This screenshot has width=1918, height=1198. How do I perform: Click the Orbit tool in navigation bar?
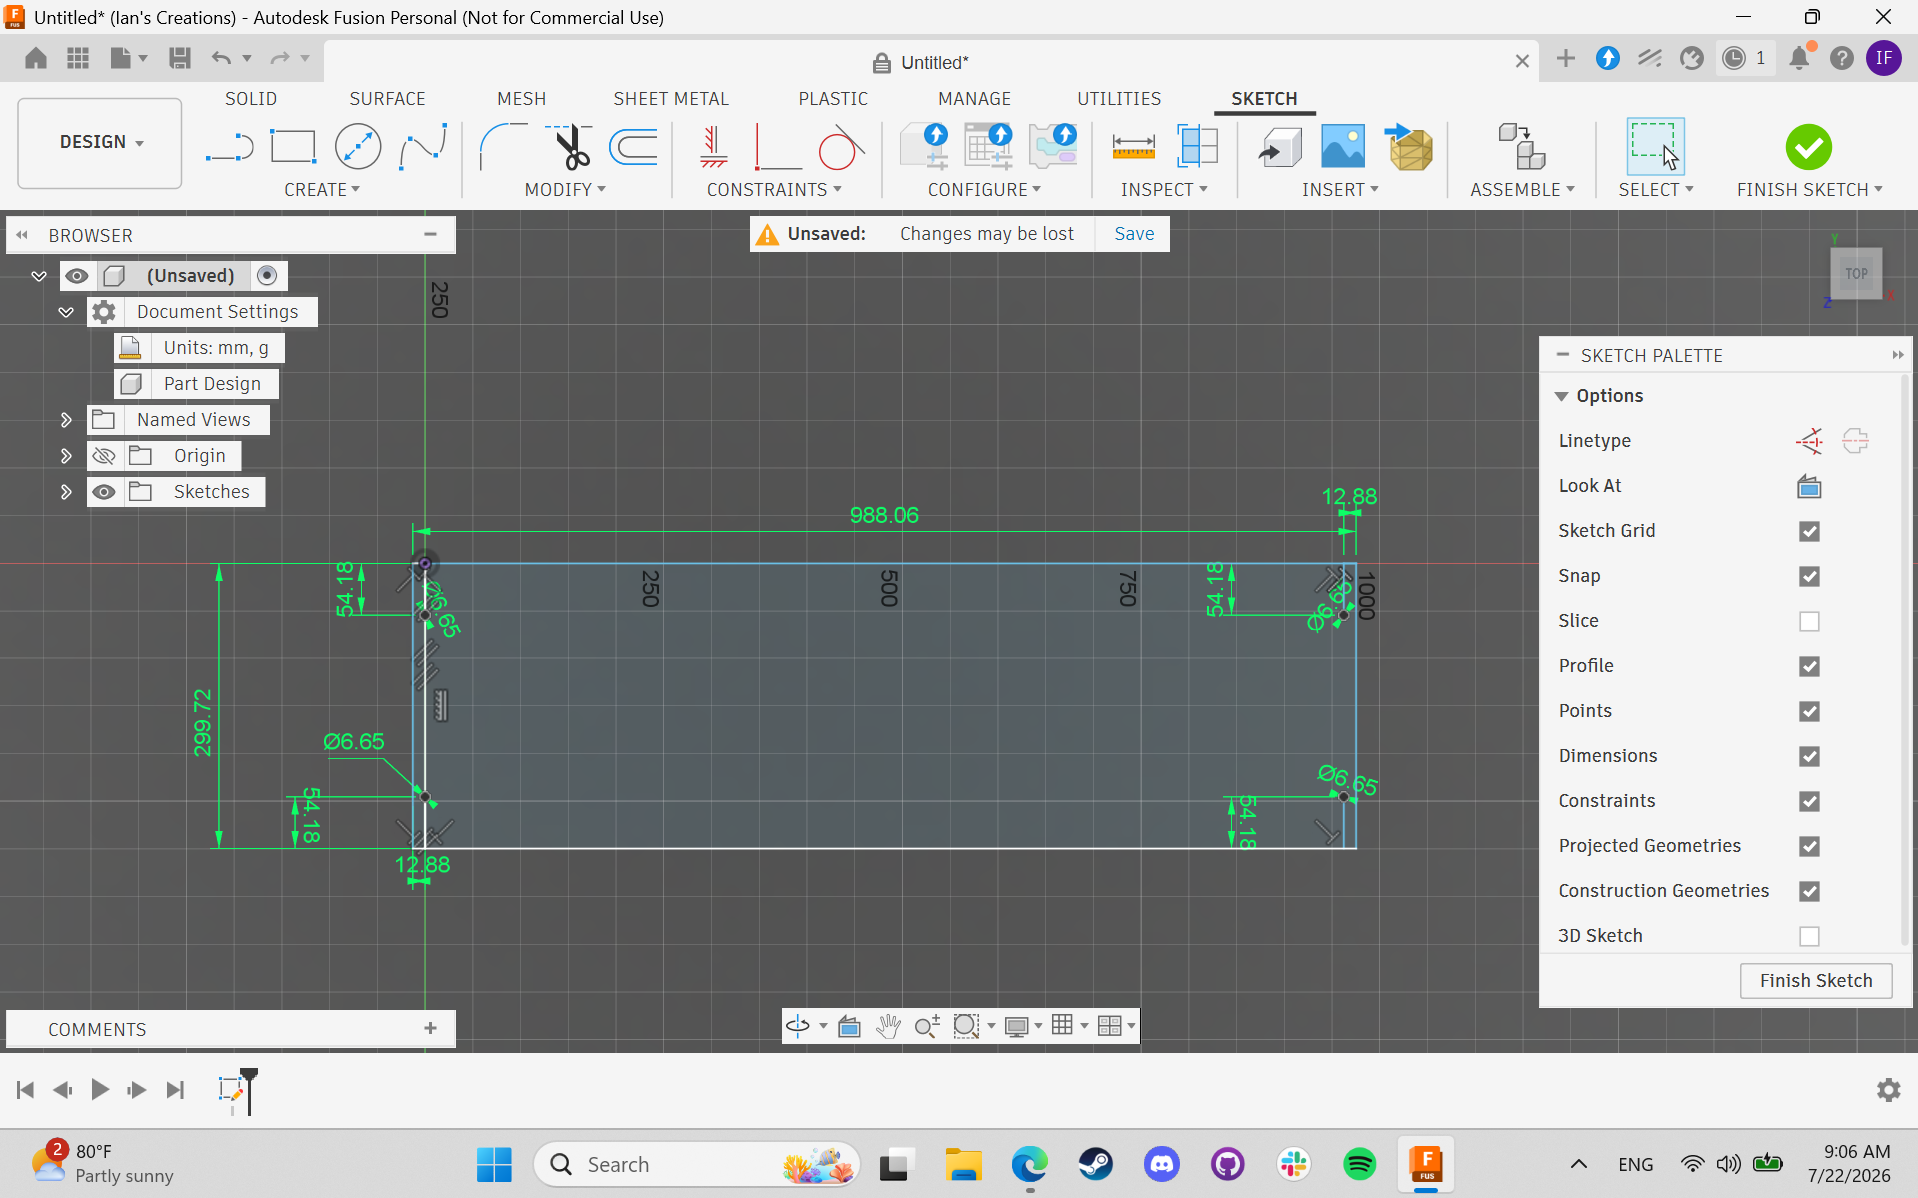[x=798, y=1026]
